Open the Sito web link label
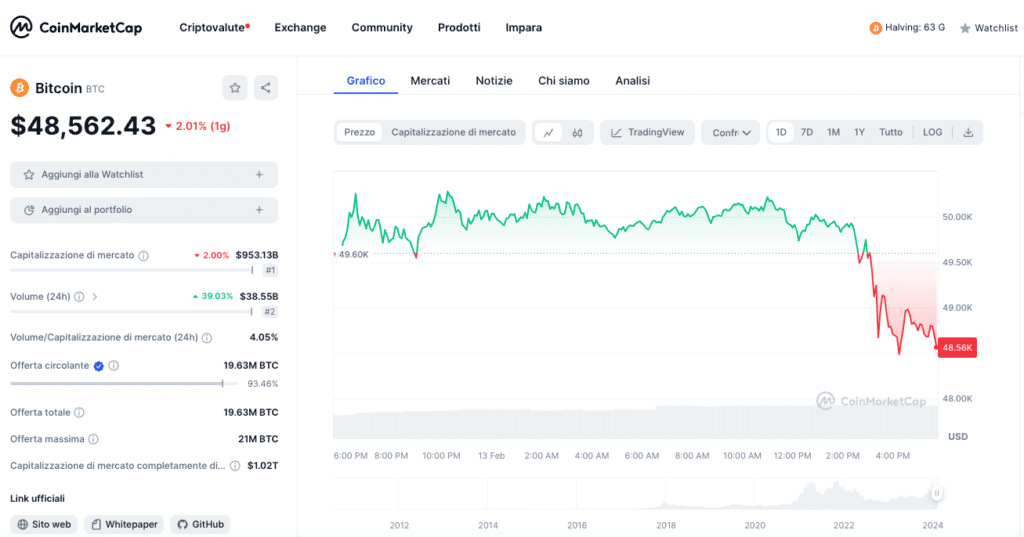Image resolution: width=1024 pixels, height=537 pixels. coord(52,525)
